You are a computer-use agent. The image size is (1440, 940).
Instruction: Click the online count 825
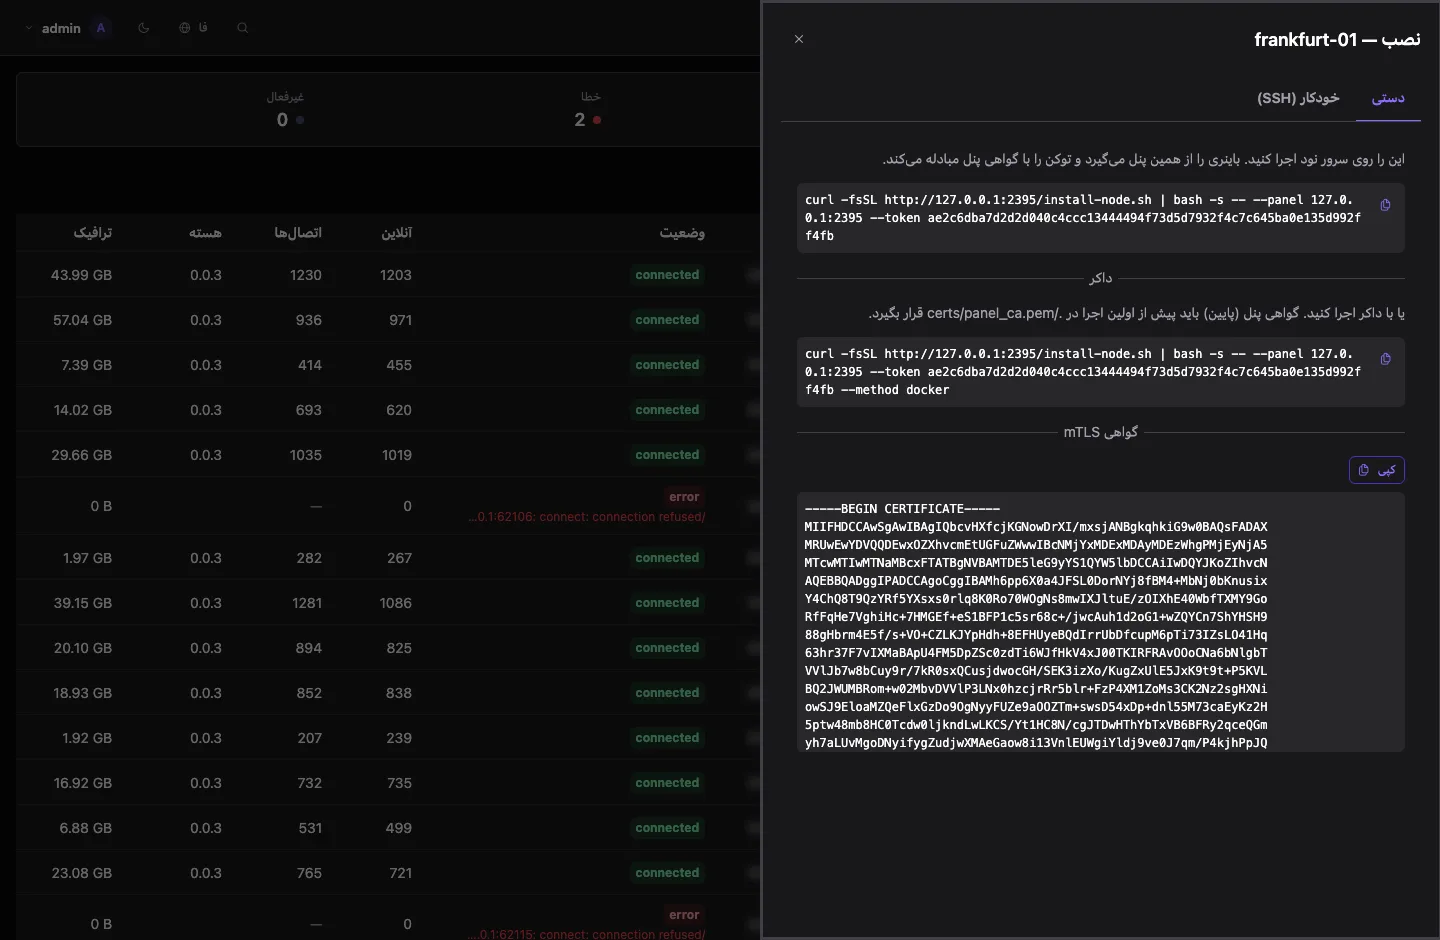tap(399, 648)
